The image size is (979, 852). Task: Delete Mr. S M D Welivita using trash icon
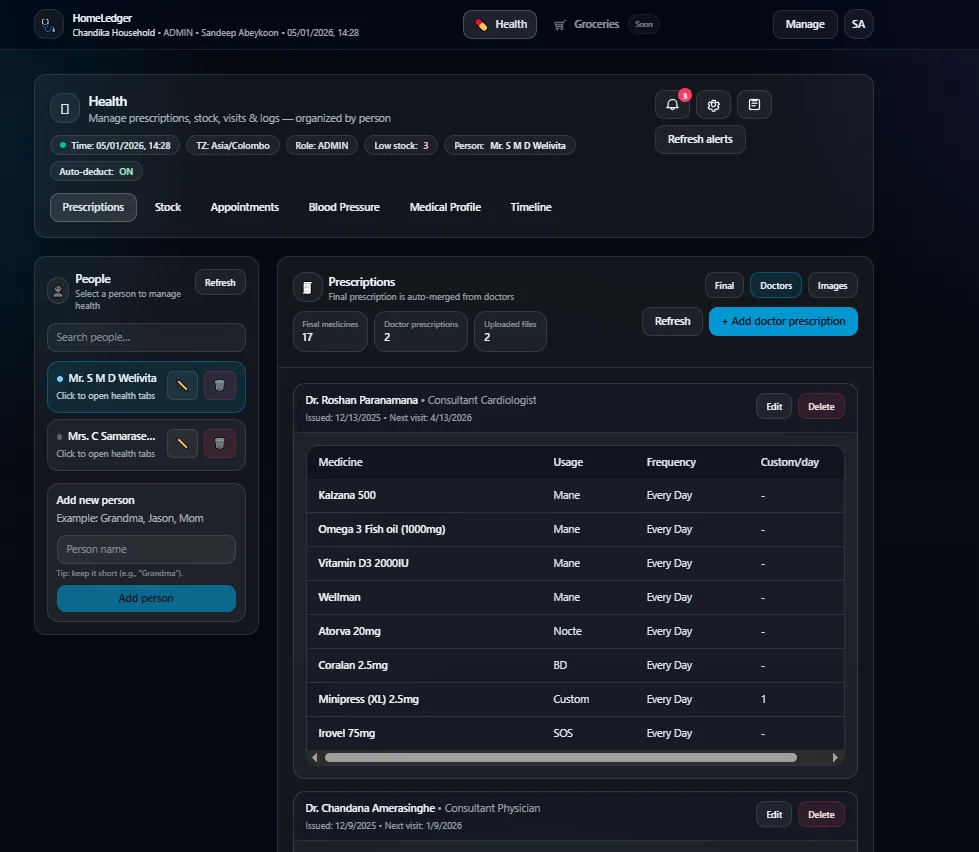[220, 385]
